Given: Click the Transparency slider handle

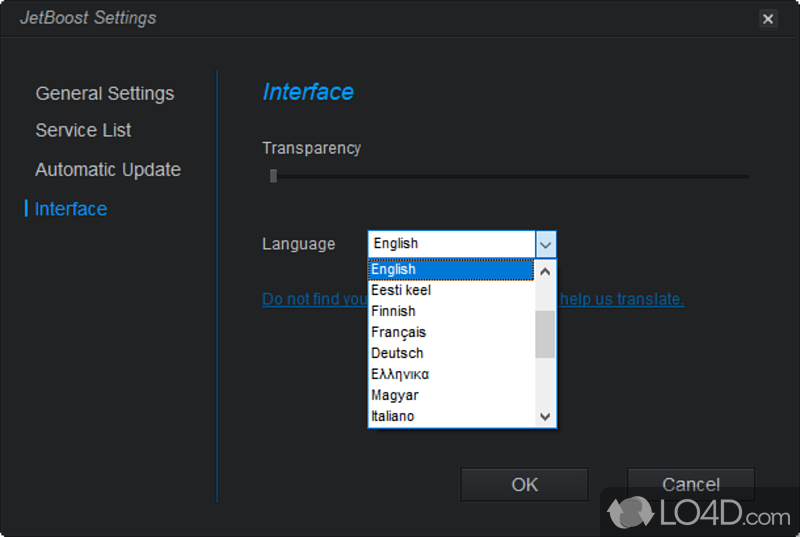Looking at the screenshot, I should [273, 176].
